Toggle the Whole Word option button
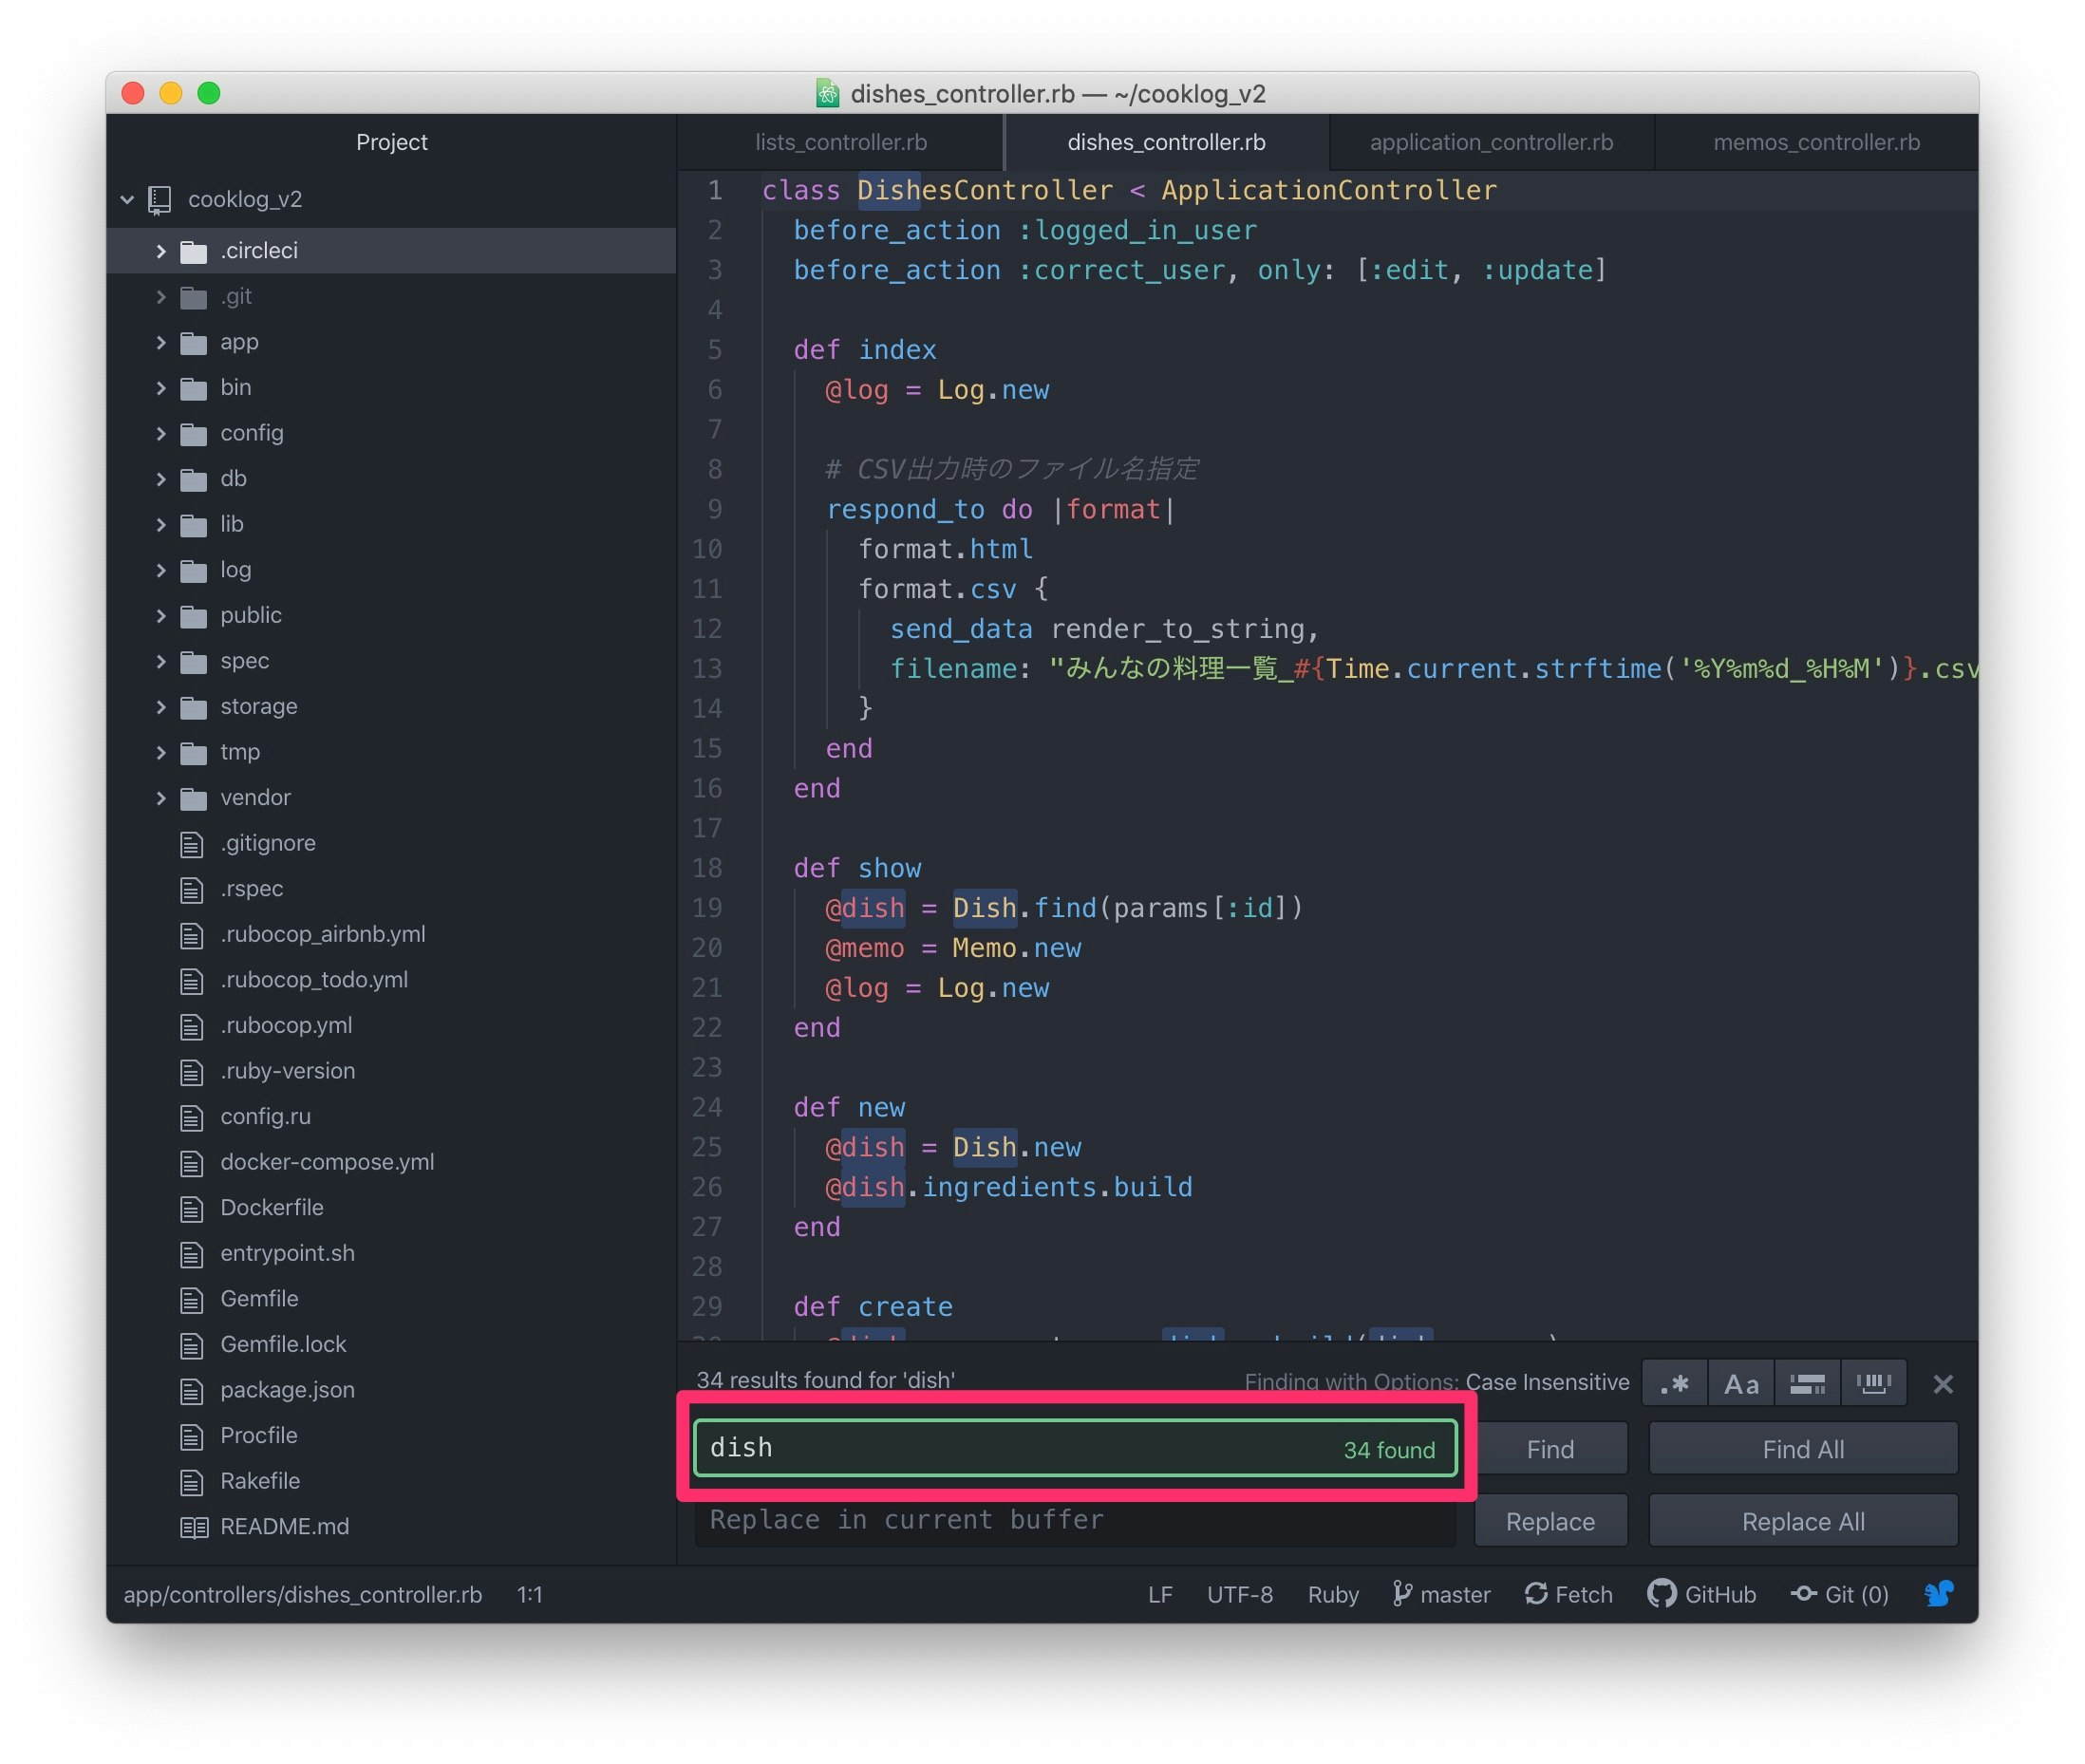Viewport: 2085px width, 1764px height. coord(1872,1384)
